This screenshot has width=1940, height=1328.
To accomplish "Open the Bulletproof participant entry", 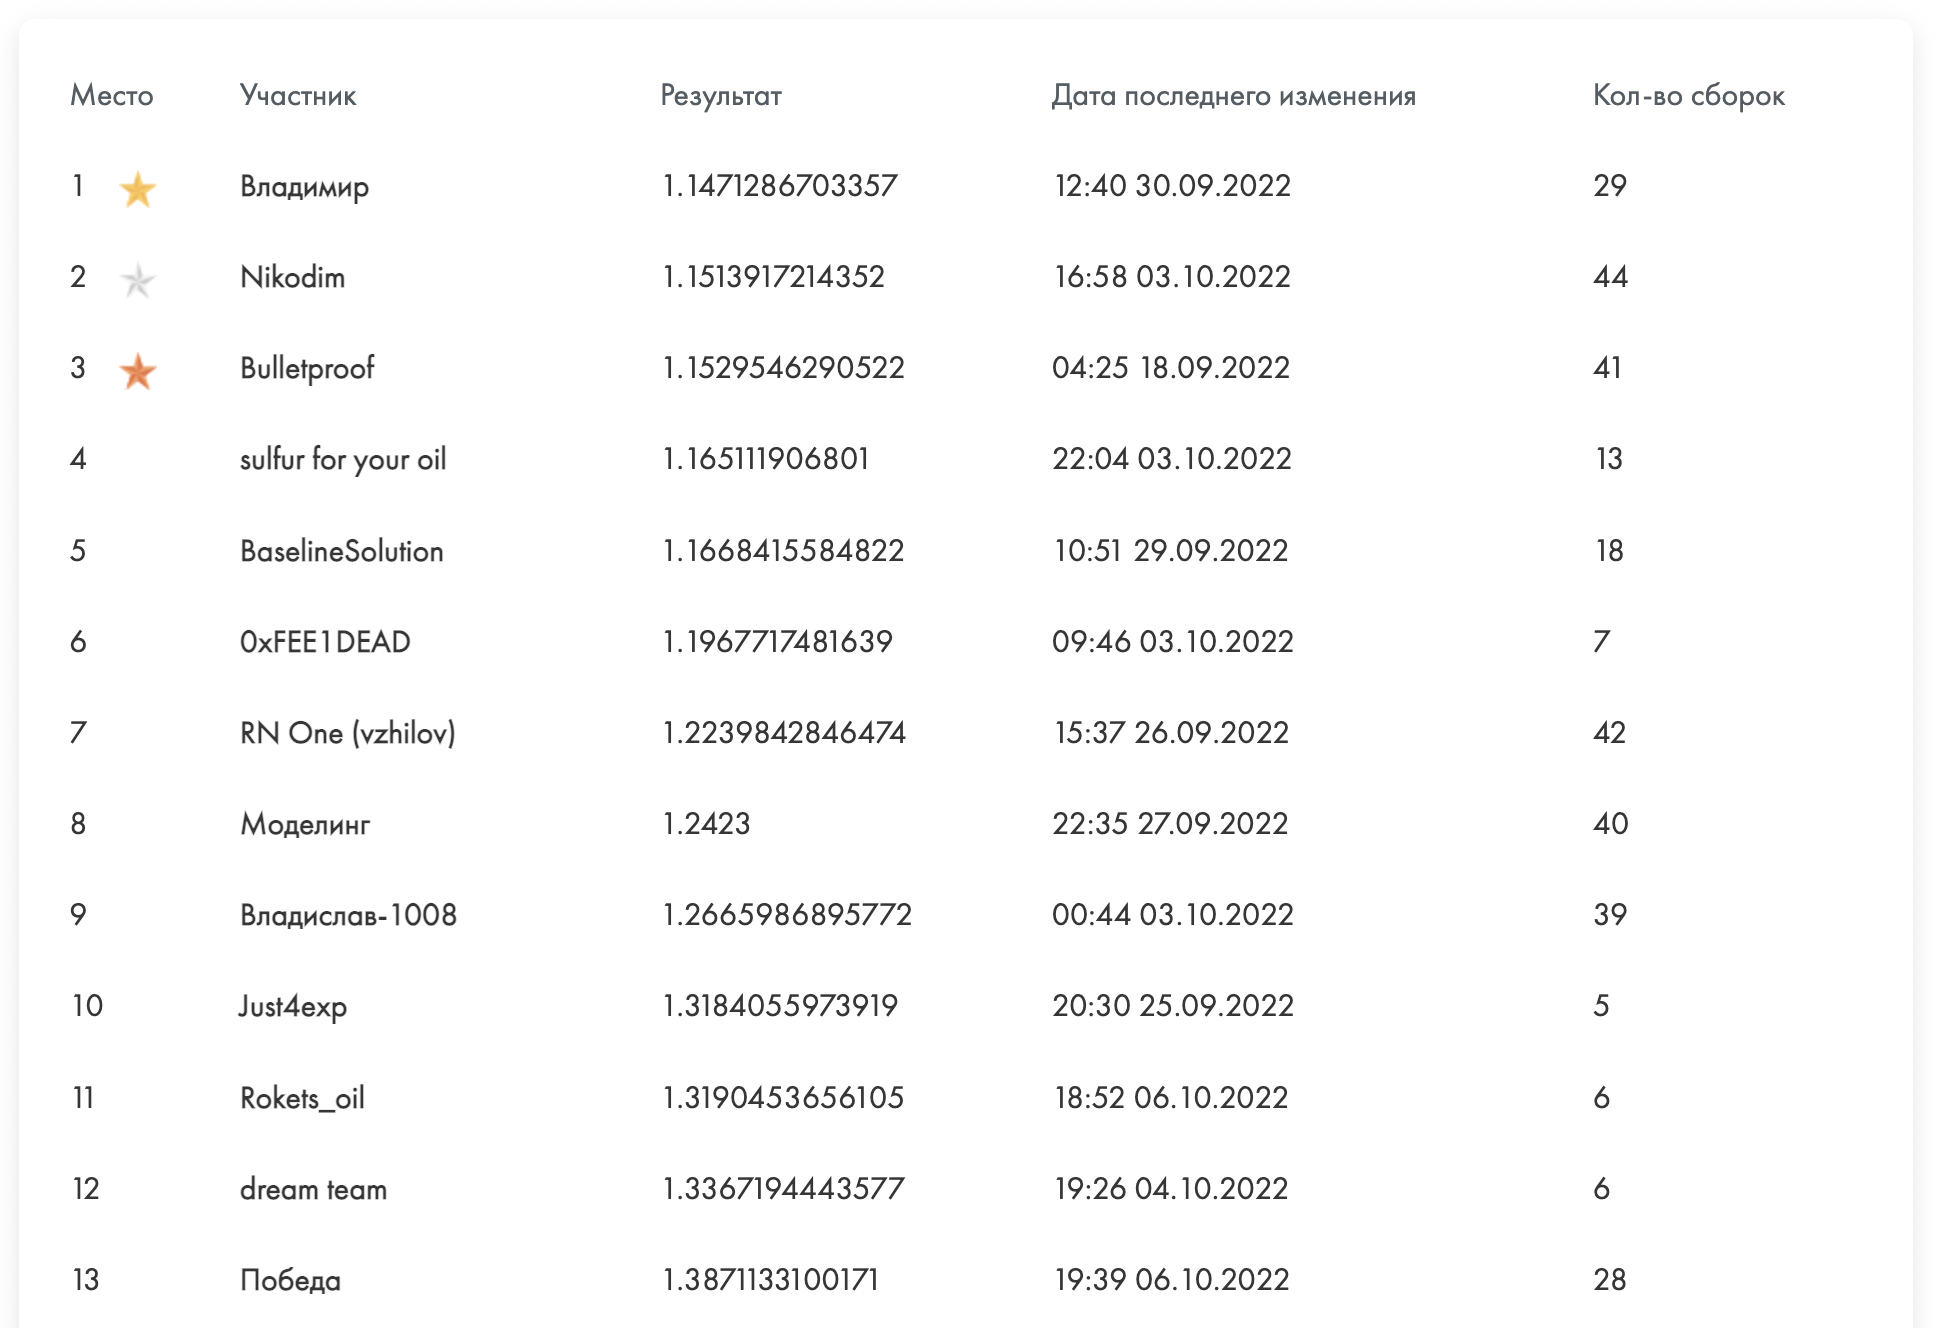I will [x=307, y=368].
